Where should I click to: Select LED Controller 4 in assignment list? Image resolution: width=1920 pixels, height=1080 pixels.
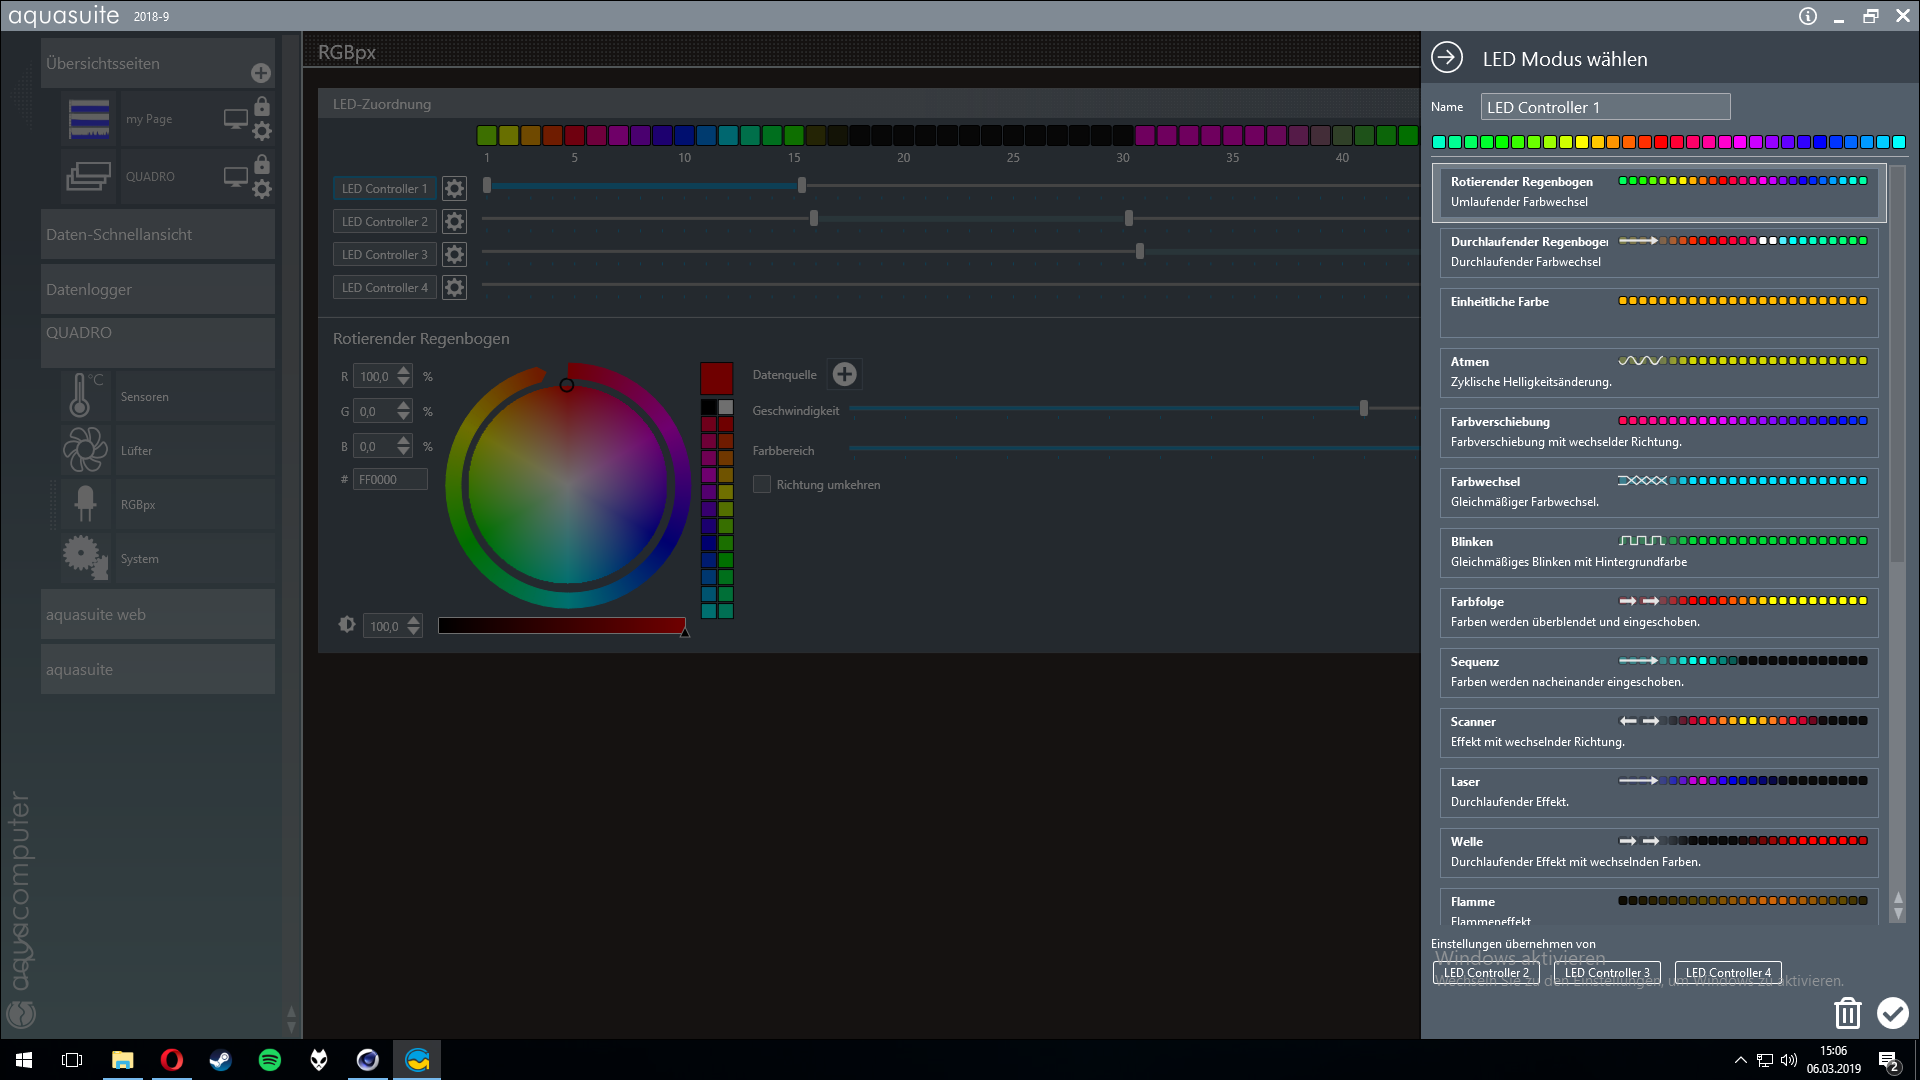click(384, 288)
